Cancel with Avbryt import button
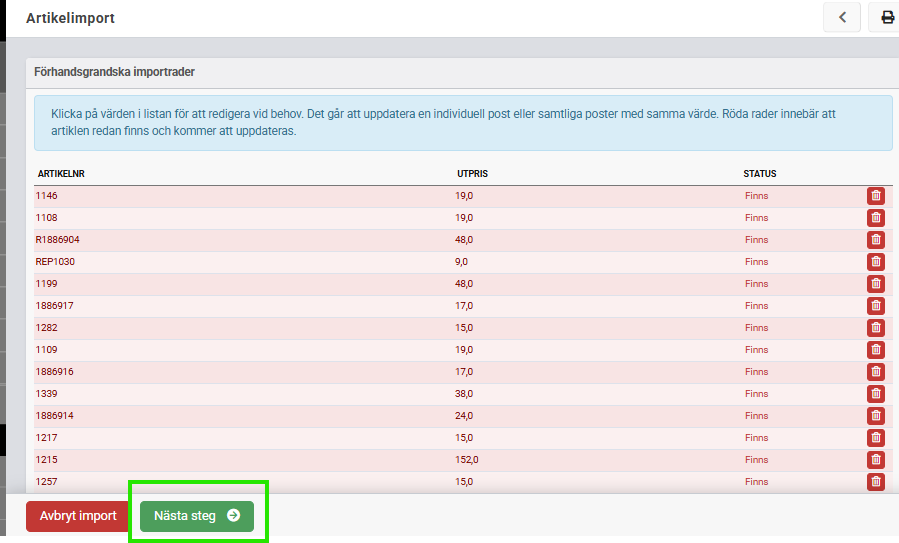Screen dimensions: 899x543 point(78,516)
